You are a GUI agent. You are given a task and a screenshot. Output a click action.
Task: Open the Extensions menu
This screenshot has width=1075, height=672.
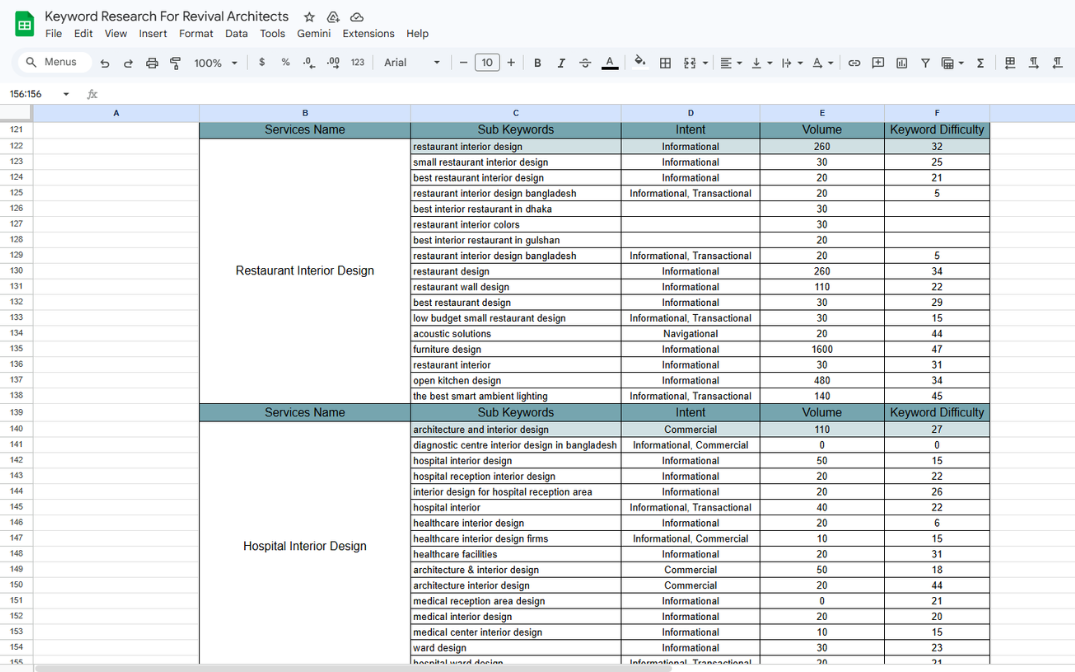[368, 33]
